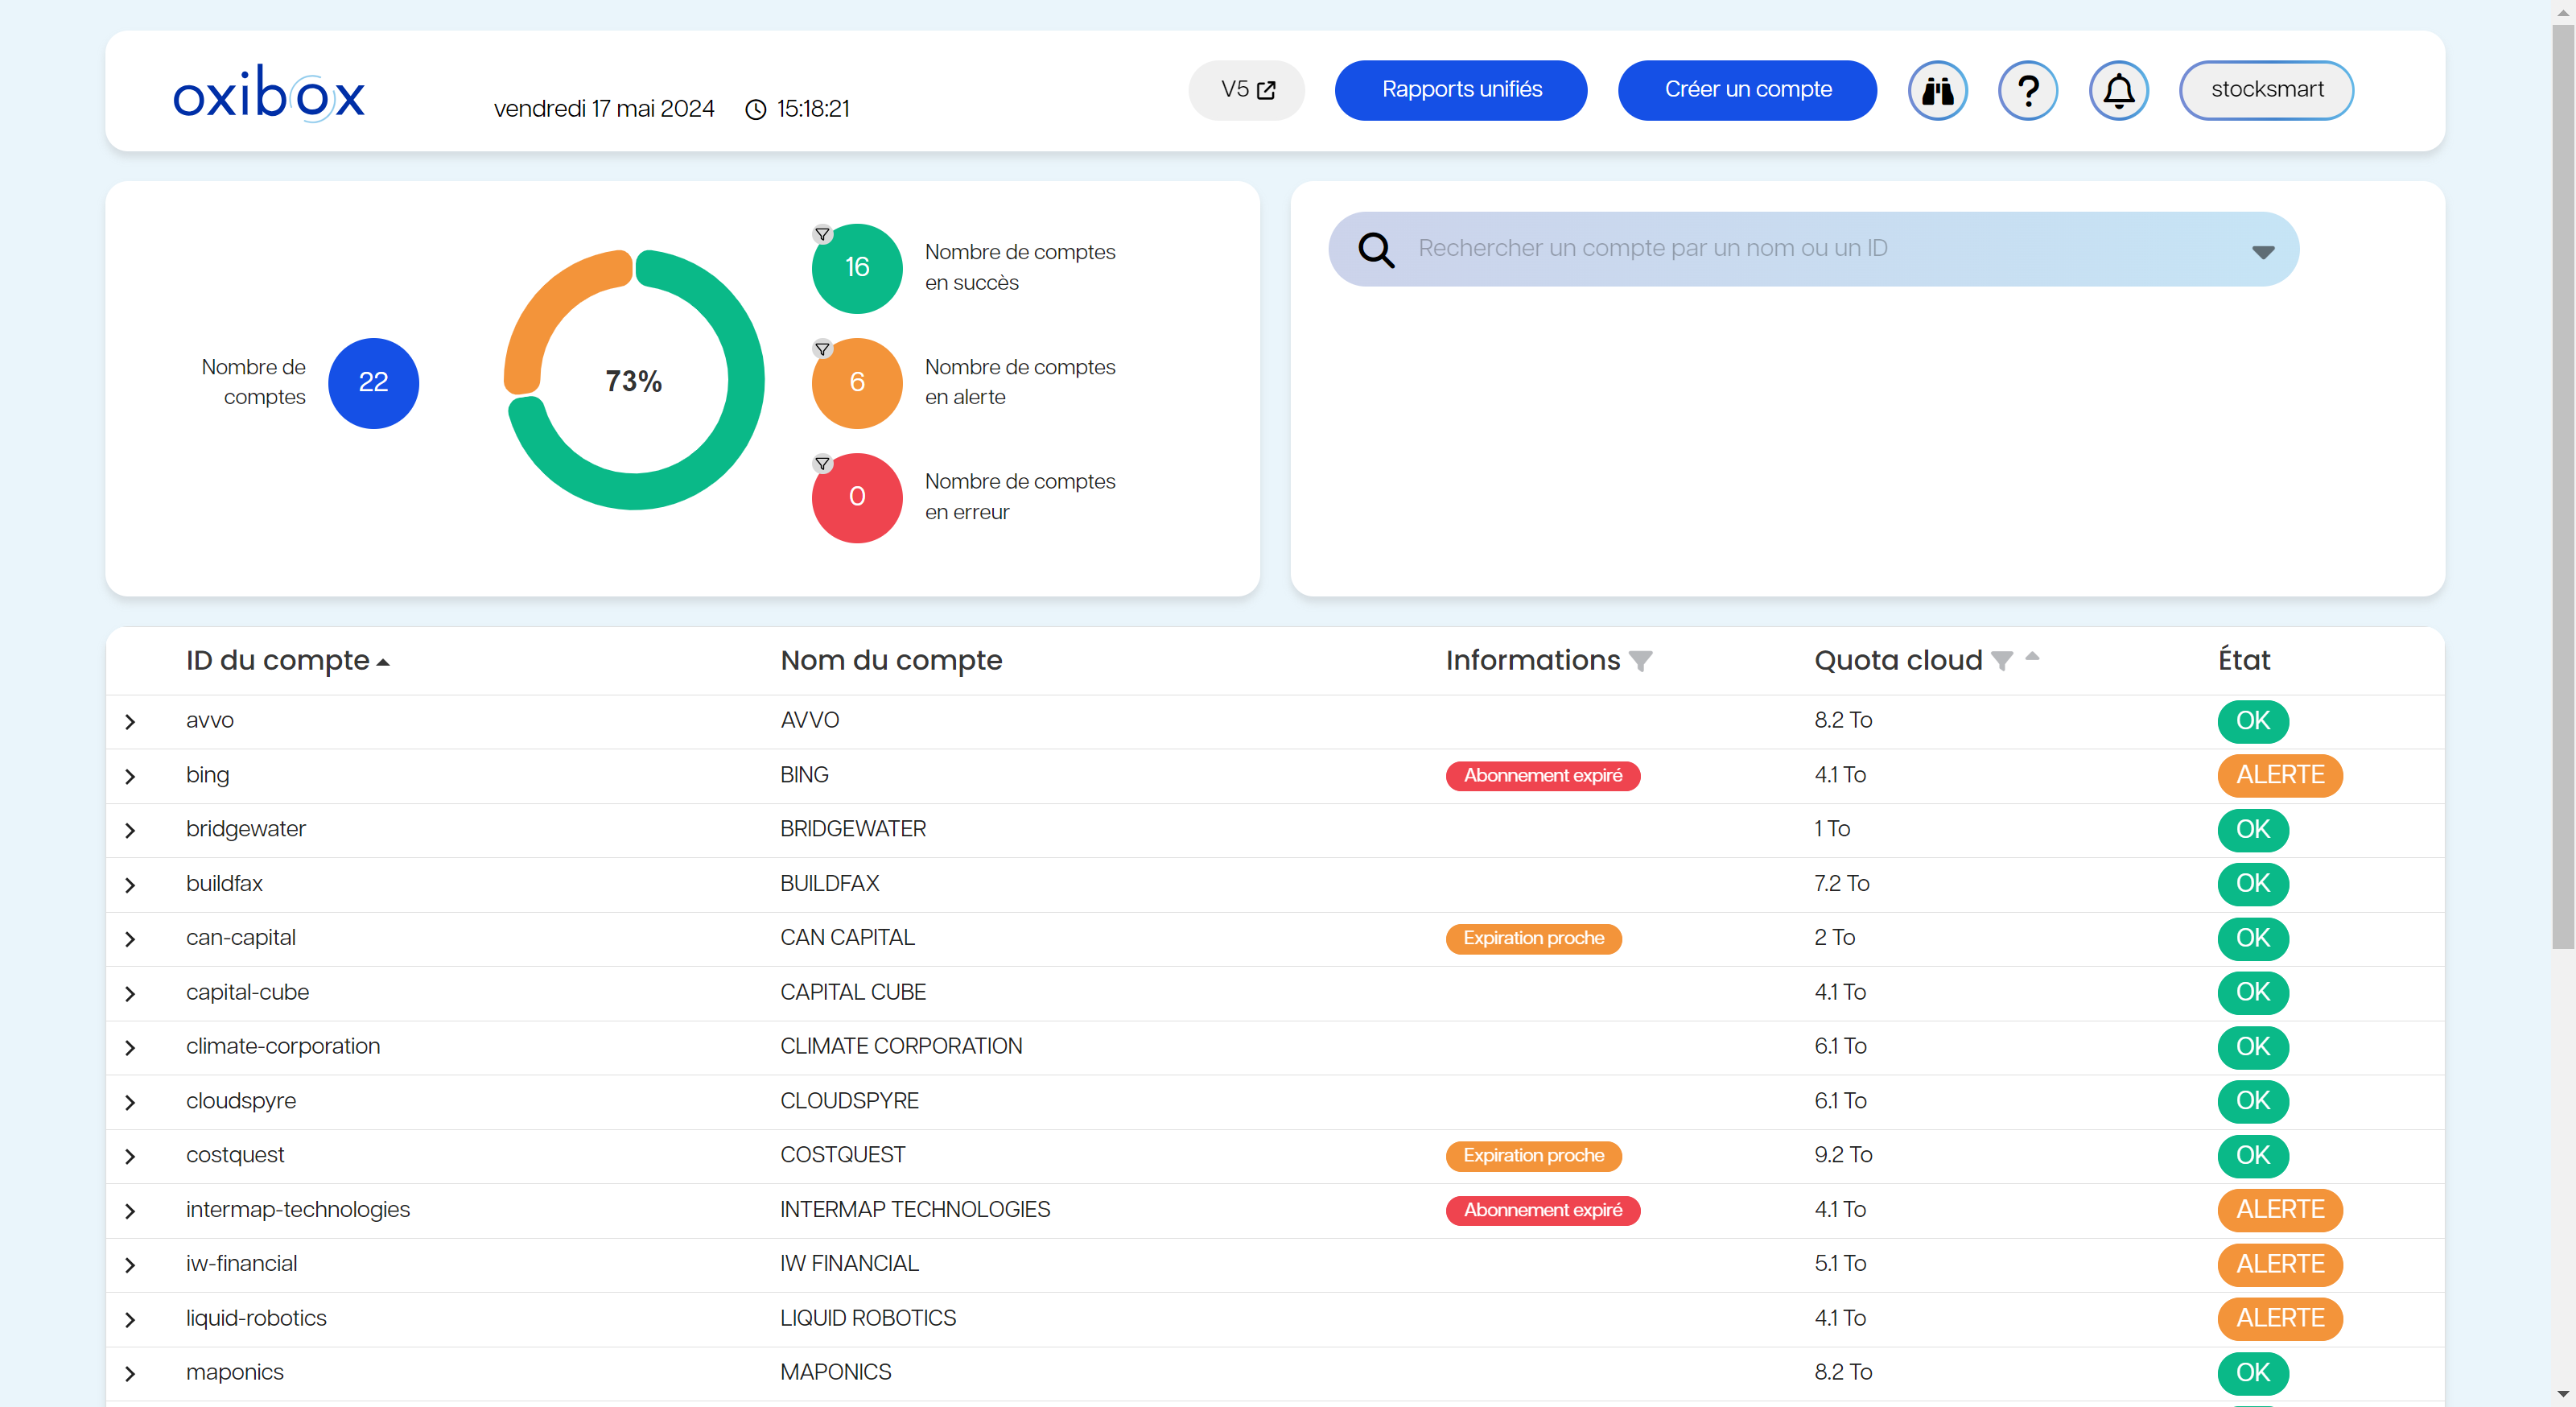Click Expiration proche badge on can-capital row
Image resolution: width=2576 pixels, height=1407 pixels.
coord(1533,939)
